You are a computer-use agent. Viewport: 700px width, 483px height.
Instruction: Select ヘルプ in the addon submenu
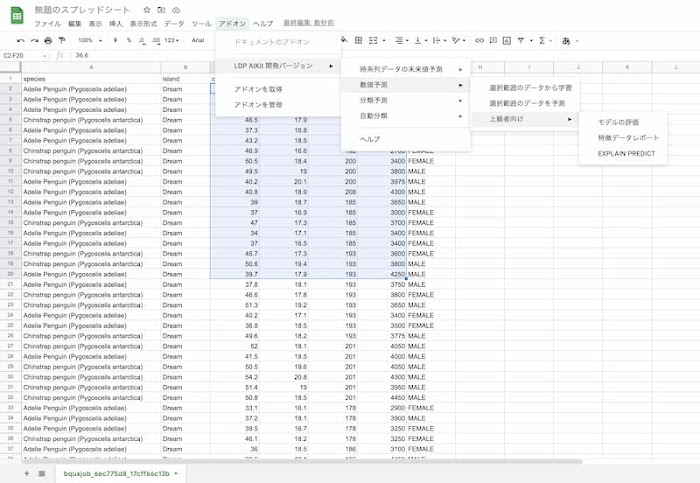[x=405, y=139]
